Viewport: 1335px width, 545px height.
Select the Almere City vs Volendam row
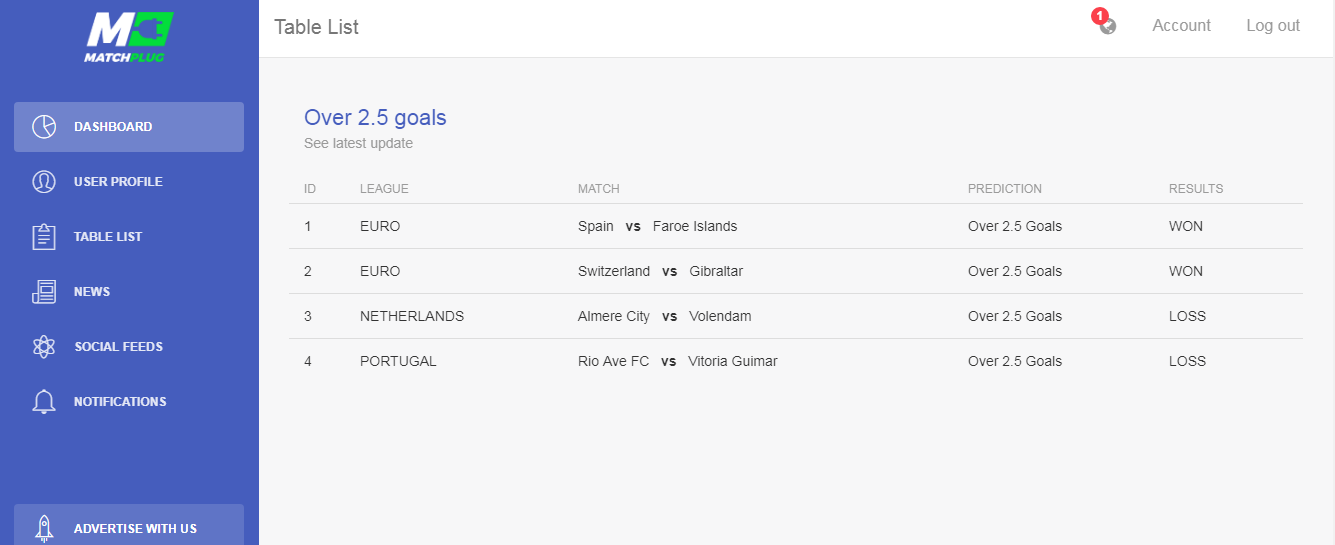[x=796, y=316]
